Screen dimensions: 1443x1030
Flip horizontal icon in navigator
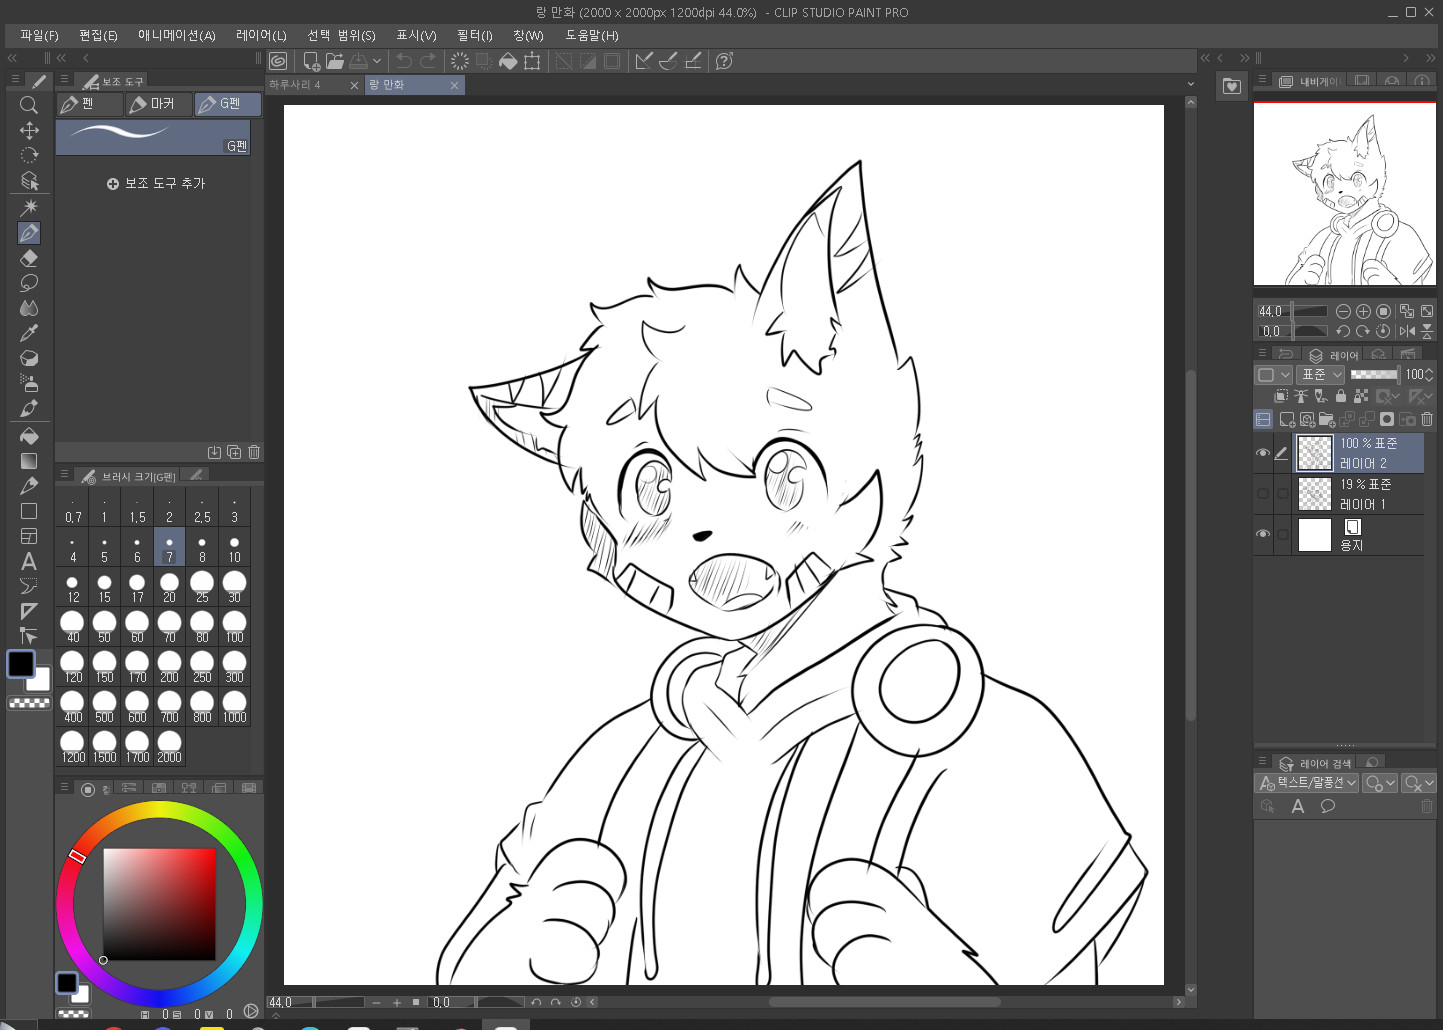point(1407,331)
